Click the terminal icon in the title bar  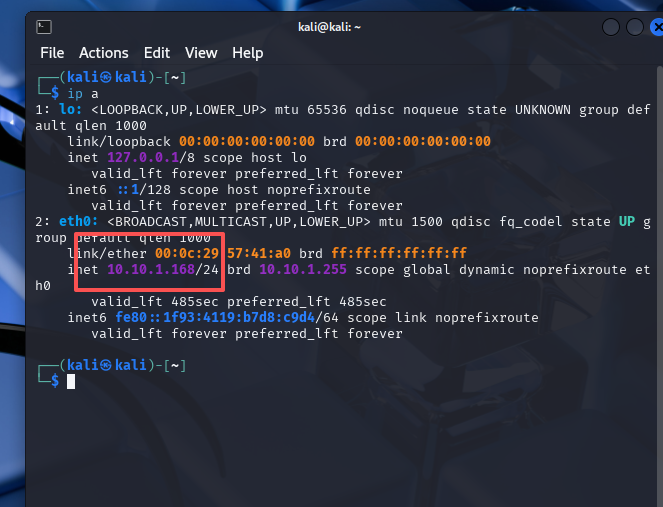coord(45,27)
